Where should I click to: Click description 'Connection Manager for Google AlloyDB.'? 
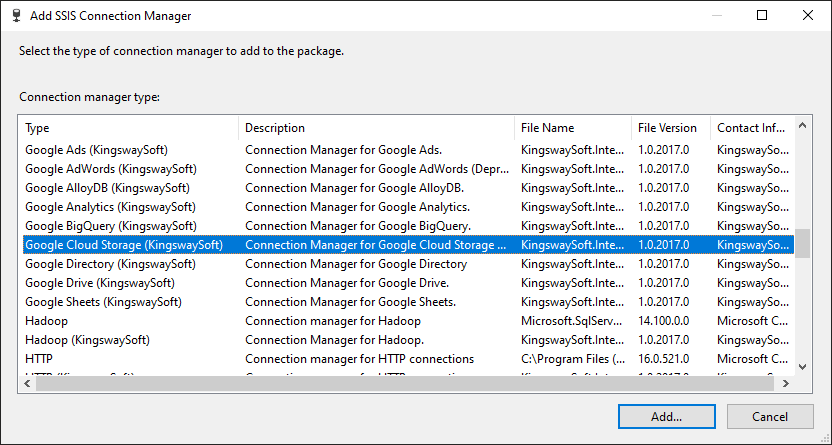click(354, 188)
